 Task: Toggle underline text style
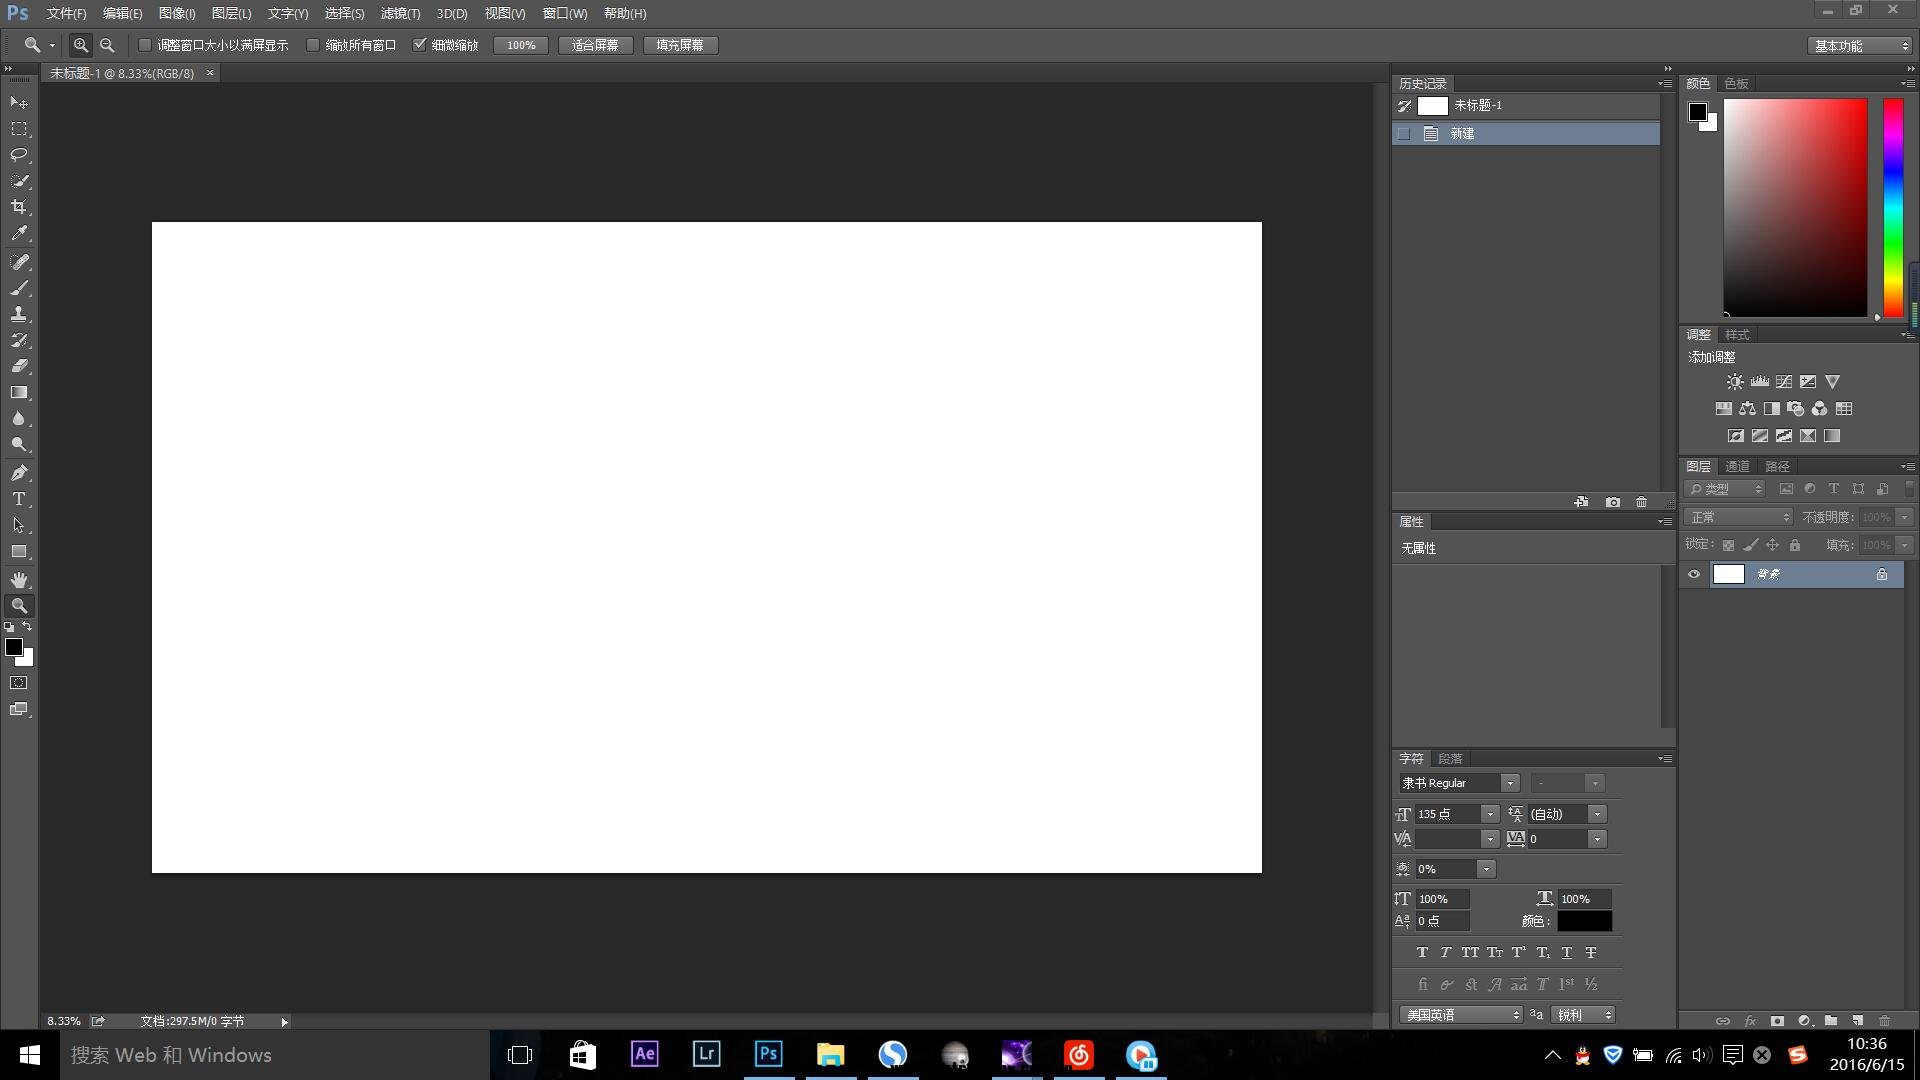click(x=1567, y=953)
